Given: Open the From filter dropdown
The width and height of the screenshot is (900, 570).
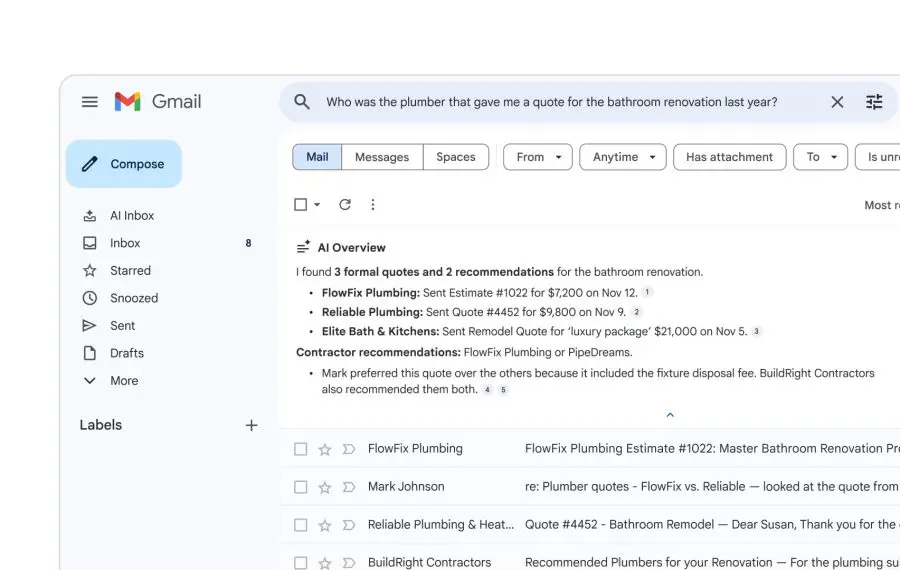Looking at the screenshot, I should pyautogui.click(x=538, y=157).
